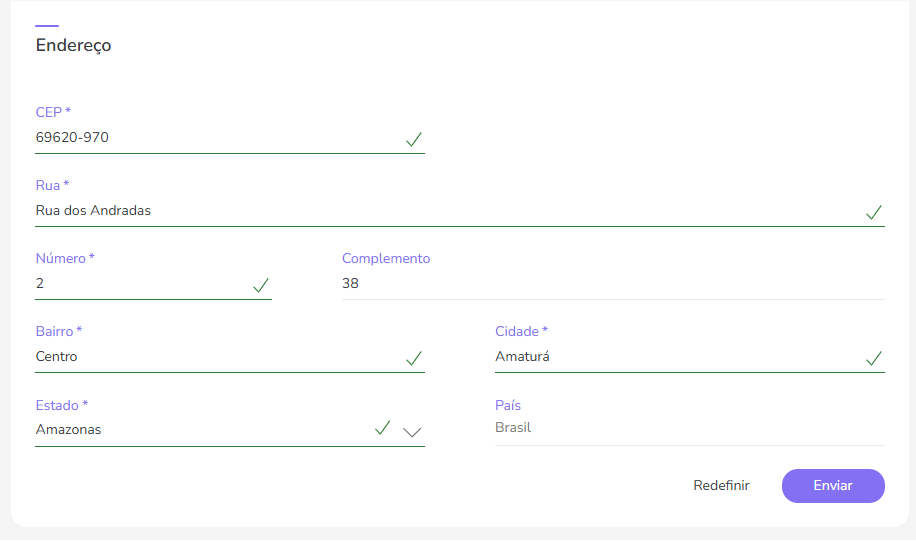
Task: Open the Estado select showing Amazonas
Action: click(200, 430)
